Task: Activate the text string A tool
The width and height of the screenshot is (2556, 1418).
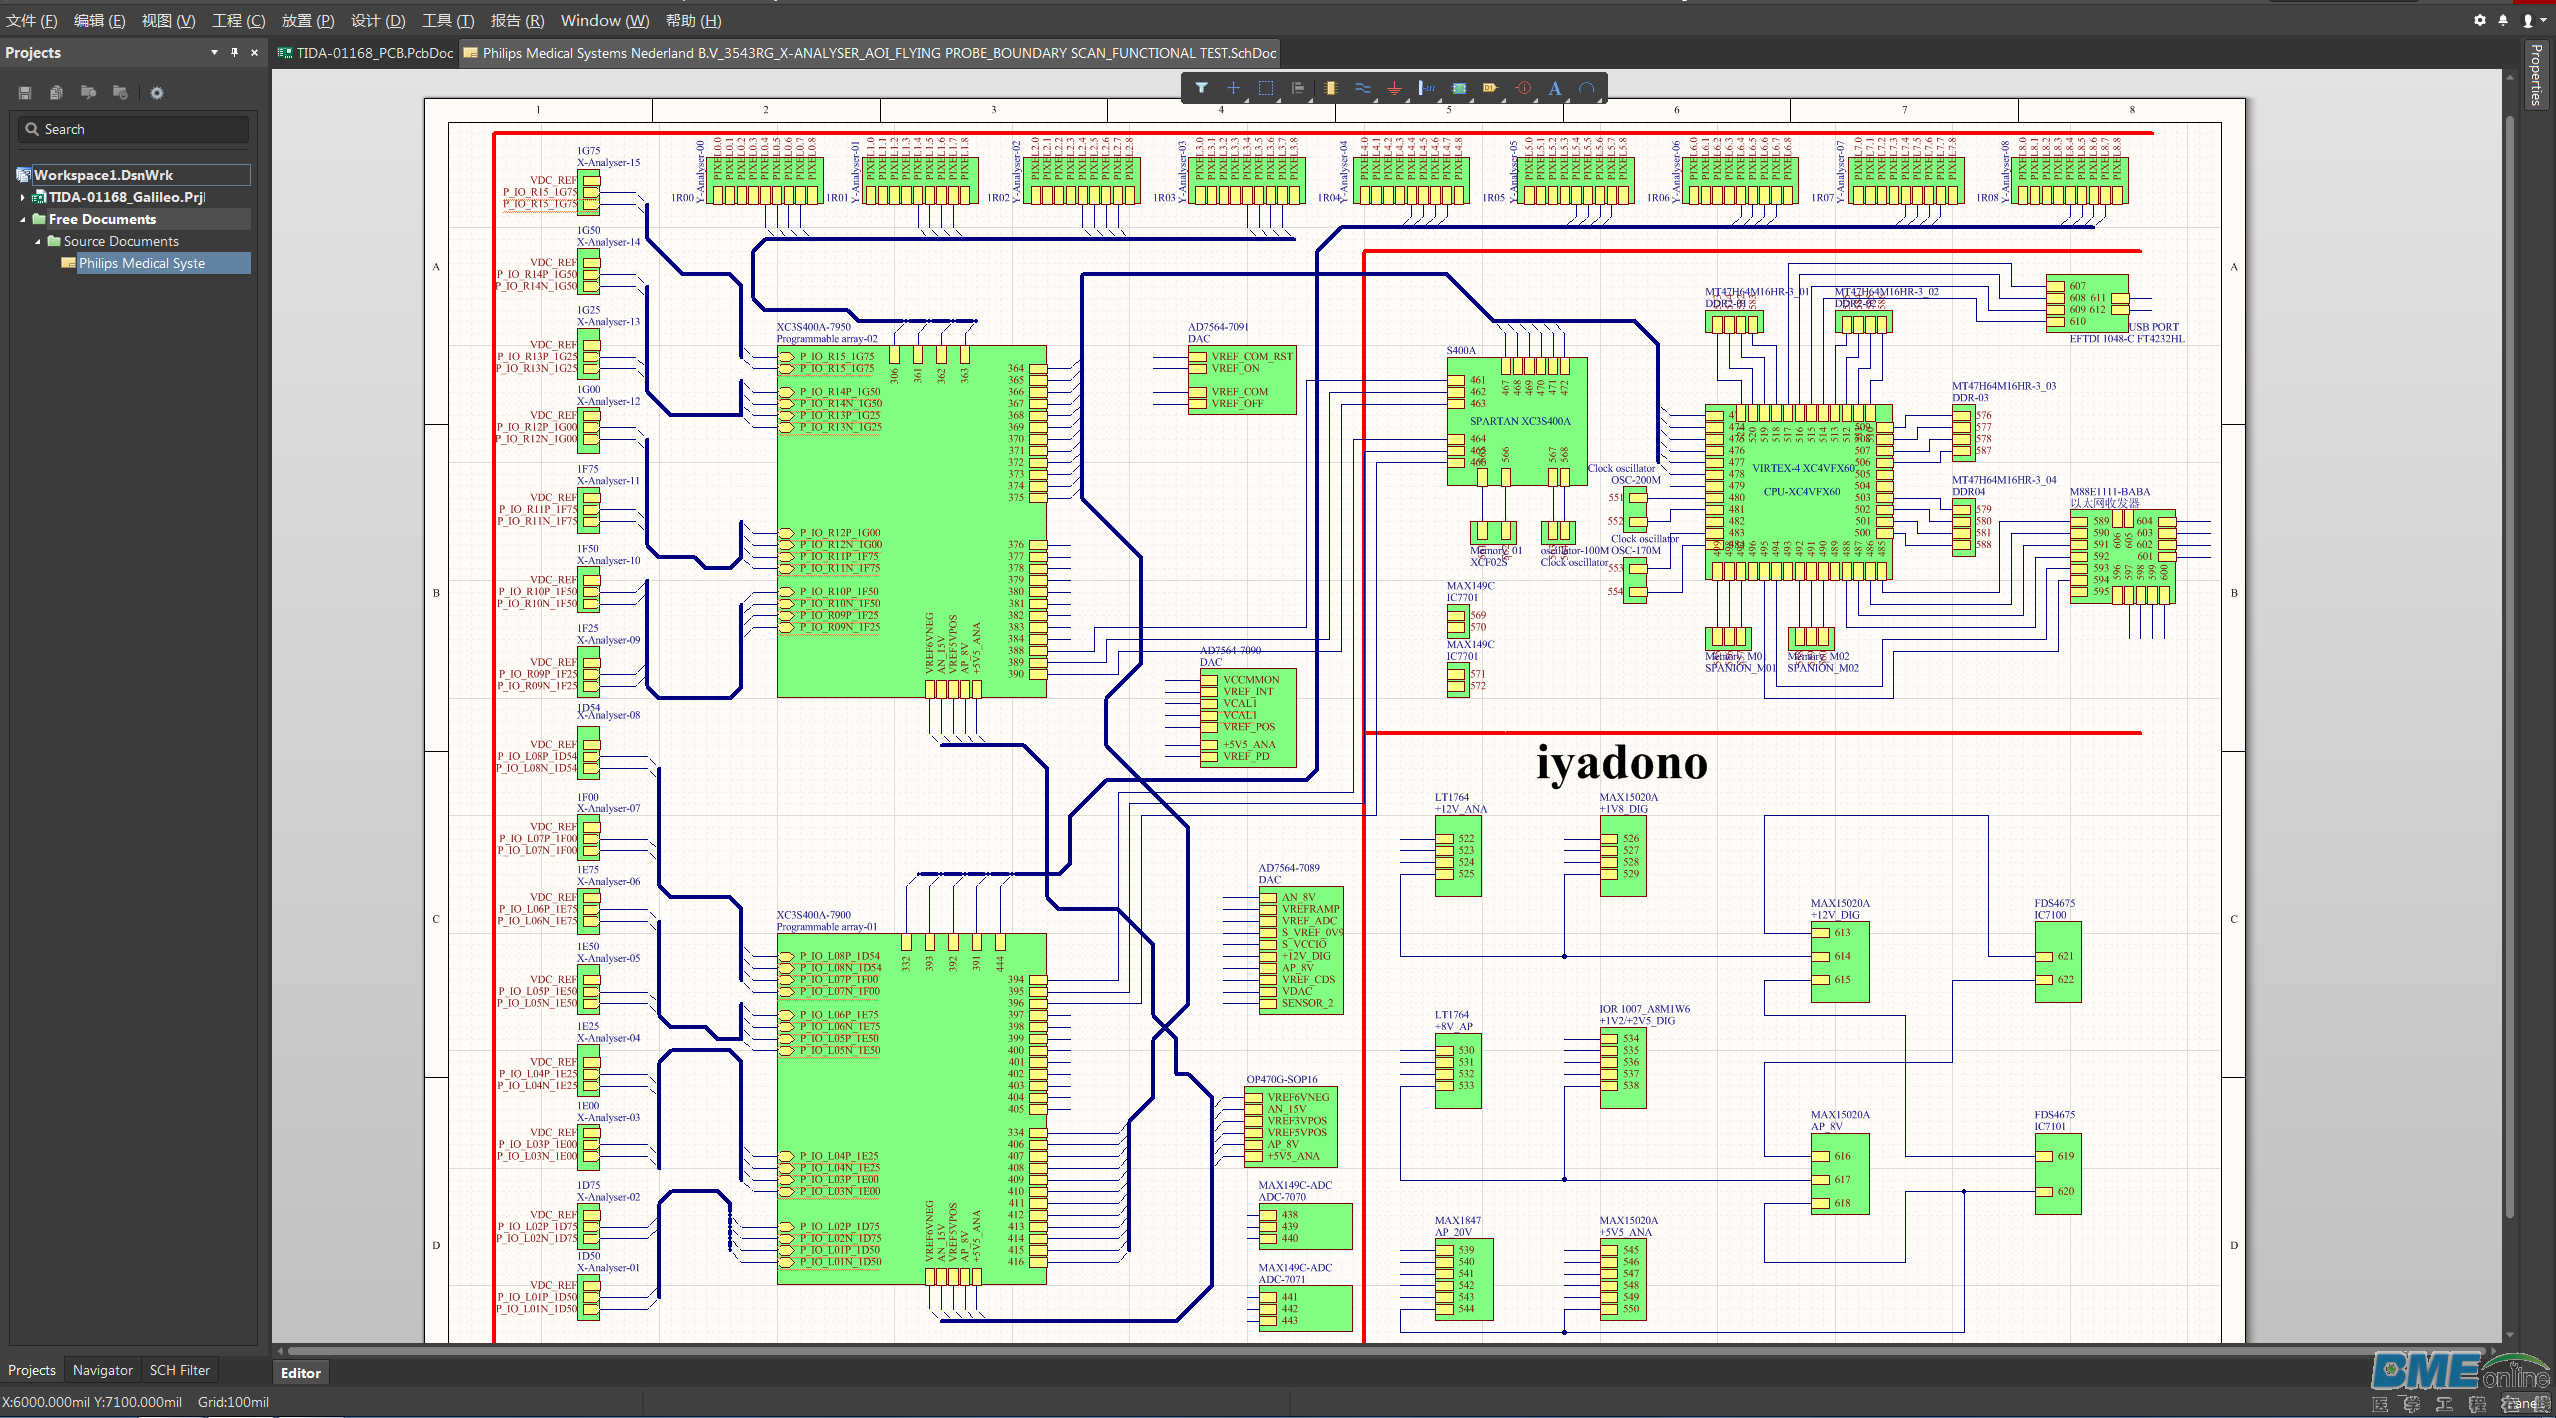Action: click(1555, 88)
